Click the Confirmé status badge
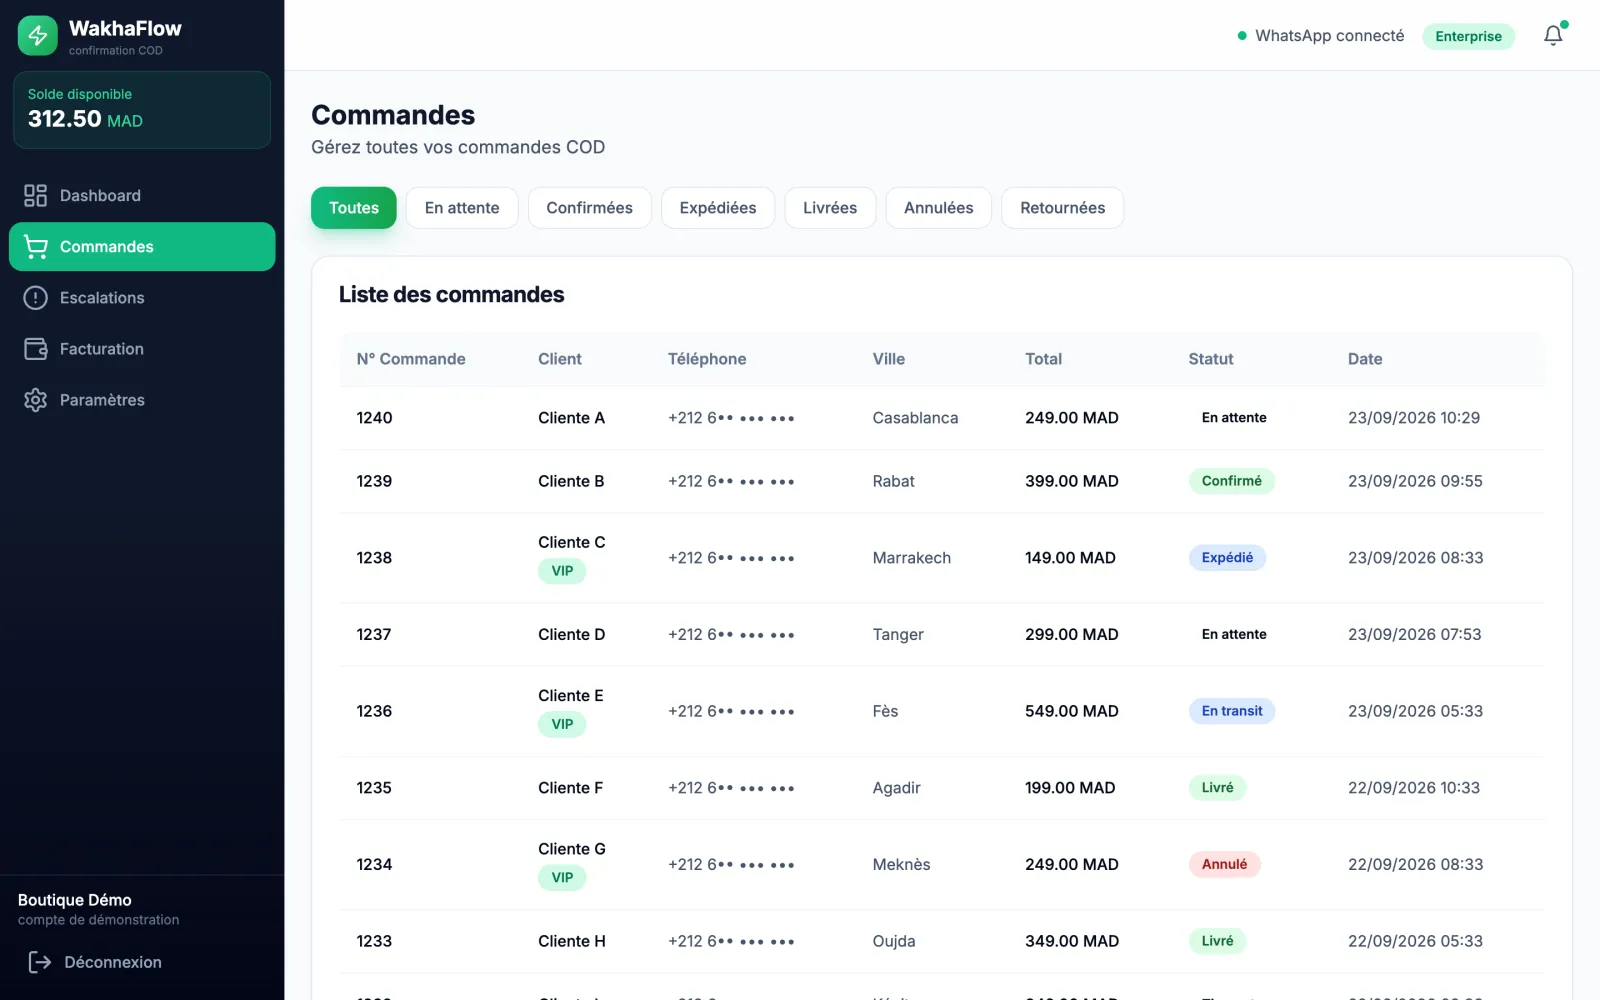 point(1232,481)
